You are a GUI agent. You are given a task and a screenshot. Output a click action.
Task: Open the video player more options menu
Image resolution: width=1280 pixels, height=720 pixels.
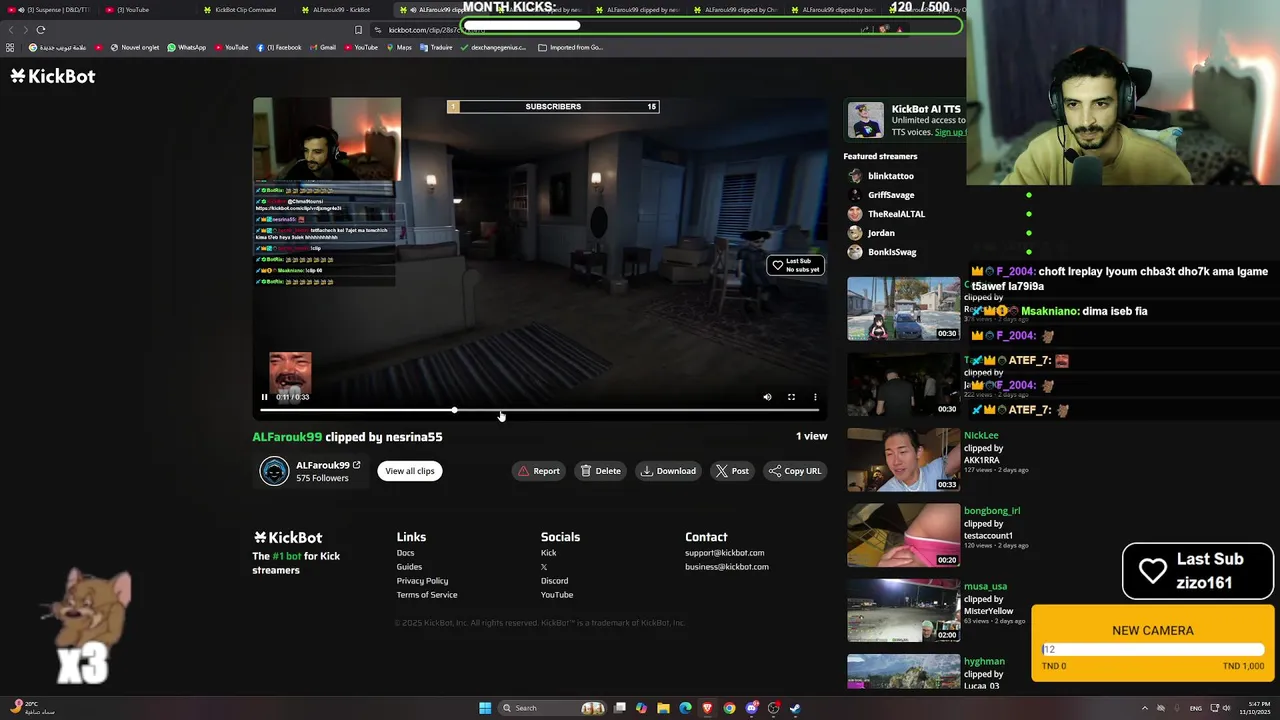pyautogui.click(x=815, y=397)
